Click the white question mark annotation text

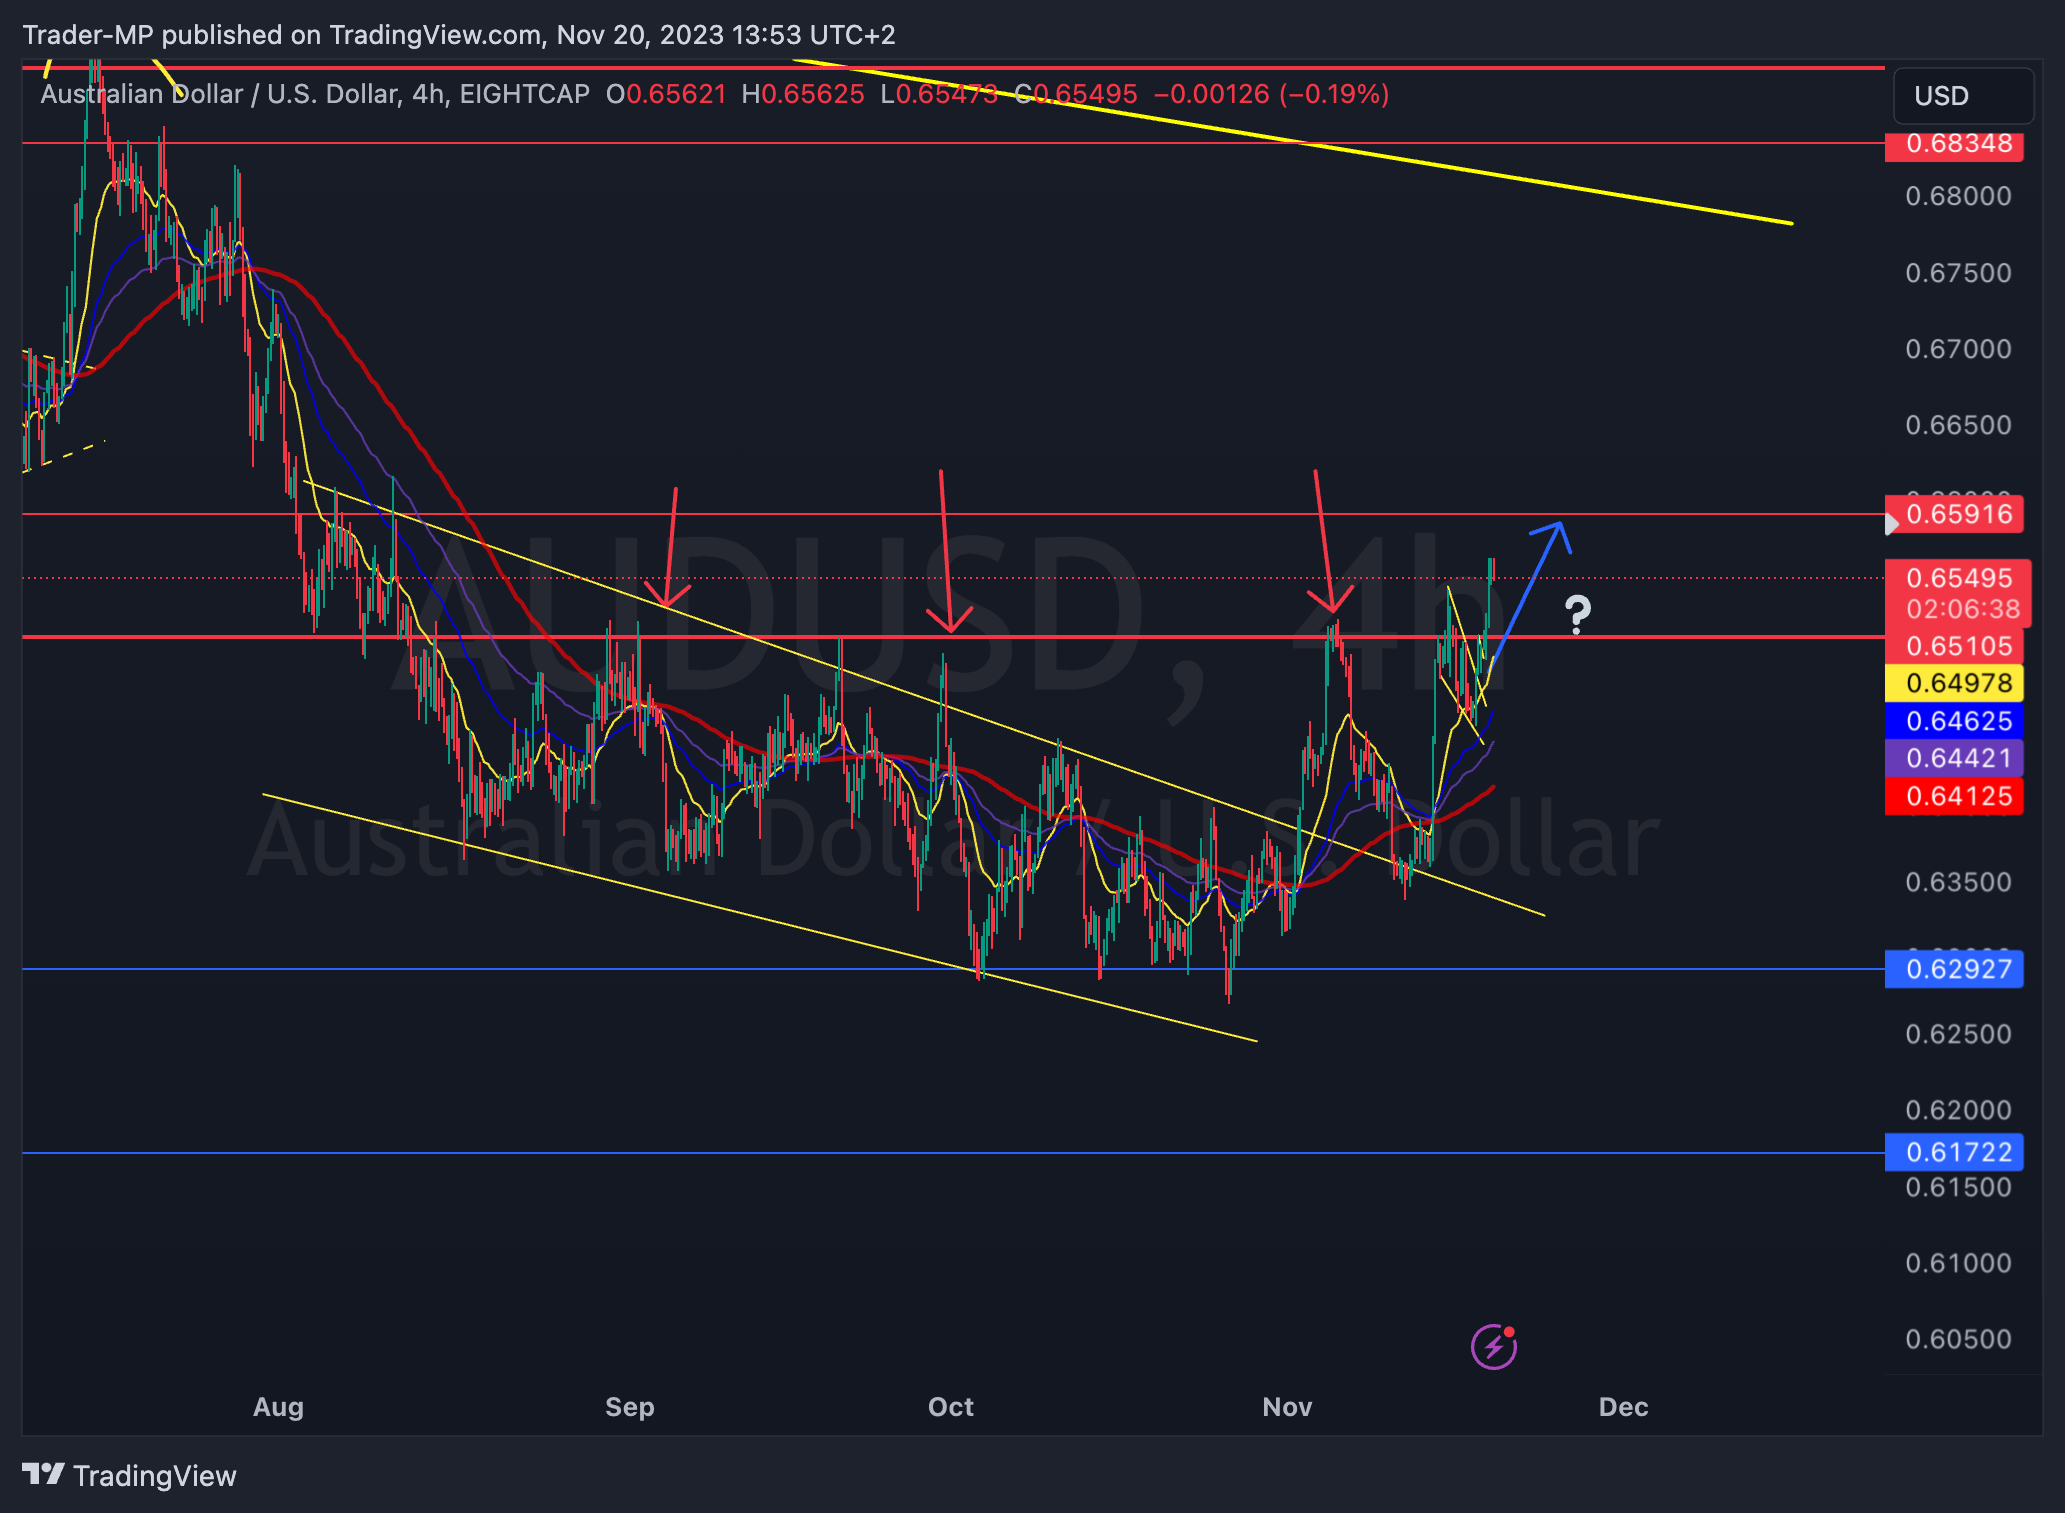click(1577, 614)
